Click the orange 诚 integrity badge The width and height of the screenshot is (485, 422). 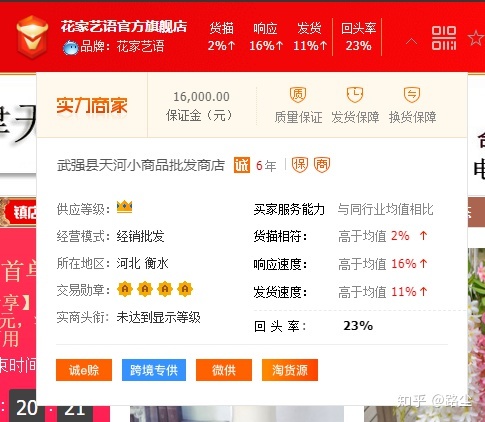[242, 165]
